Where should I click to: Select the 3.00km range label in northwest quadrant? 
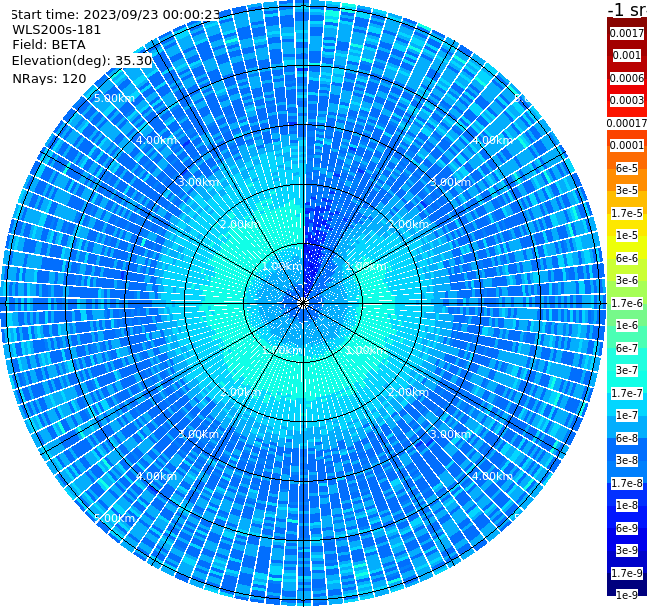click(198, 182)
